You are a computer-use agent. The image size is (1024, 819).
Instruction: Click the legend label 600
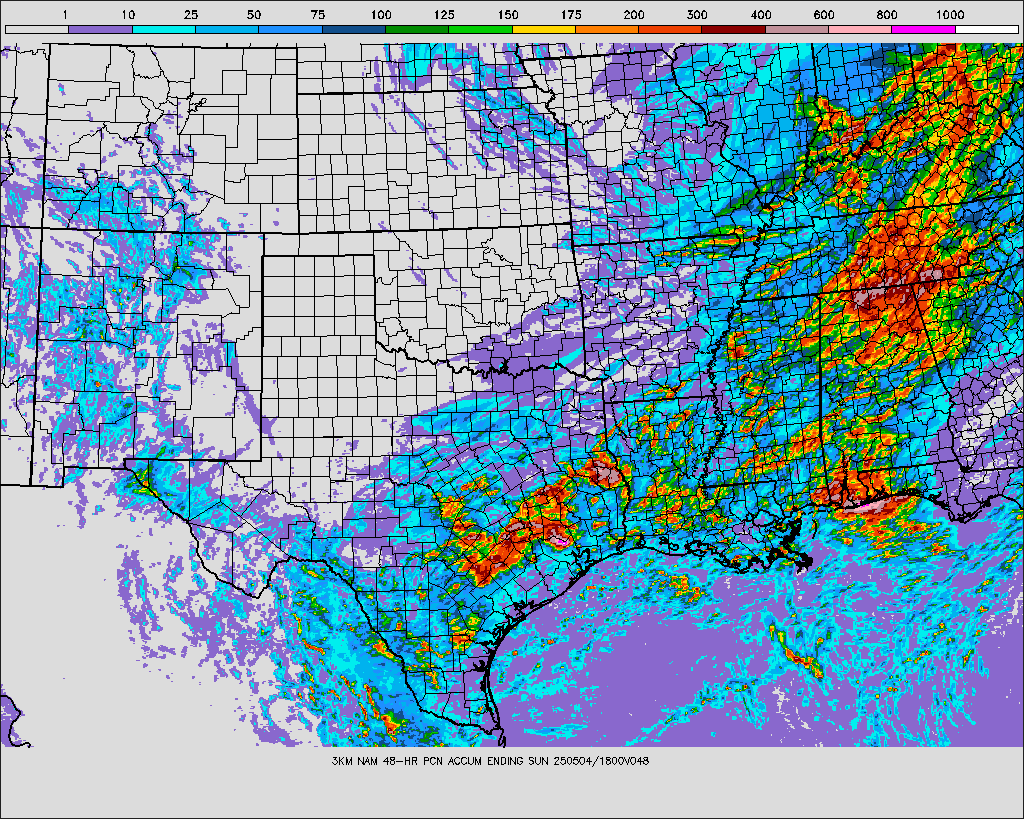point(824,14)
